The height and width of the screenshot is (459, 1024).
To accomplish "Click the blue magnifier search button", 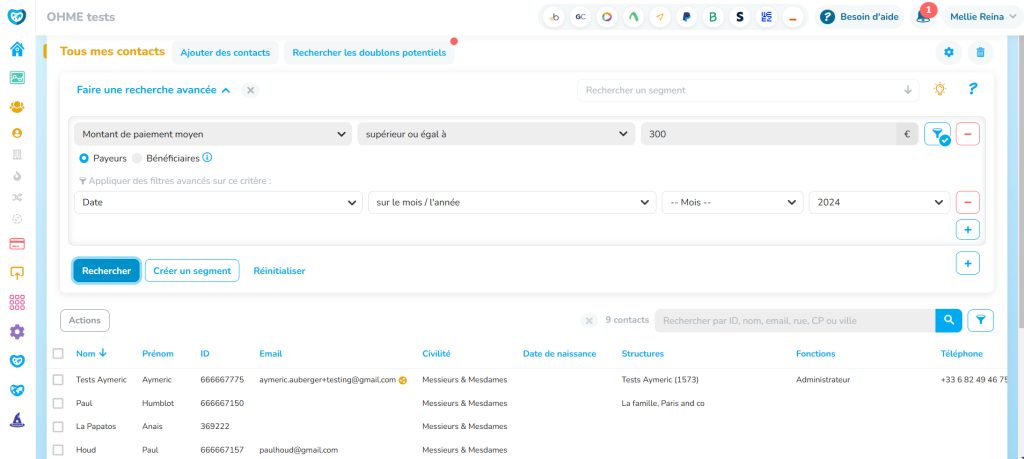I will click(948, 320).
